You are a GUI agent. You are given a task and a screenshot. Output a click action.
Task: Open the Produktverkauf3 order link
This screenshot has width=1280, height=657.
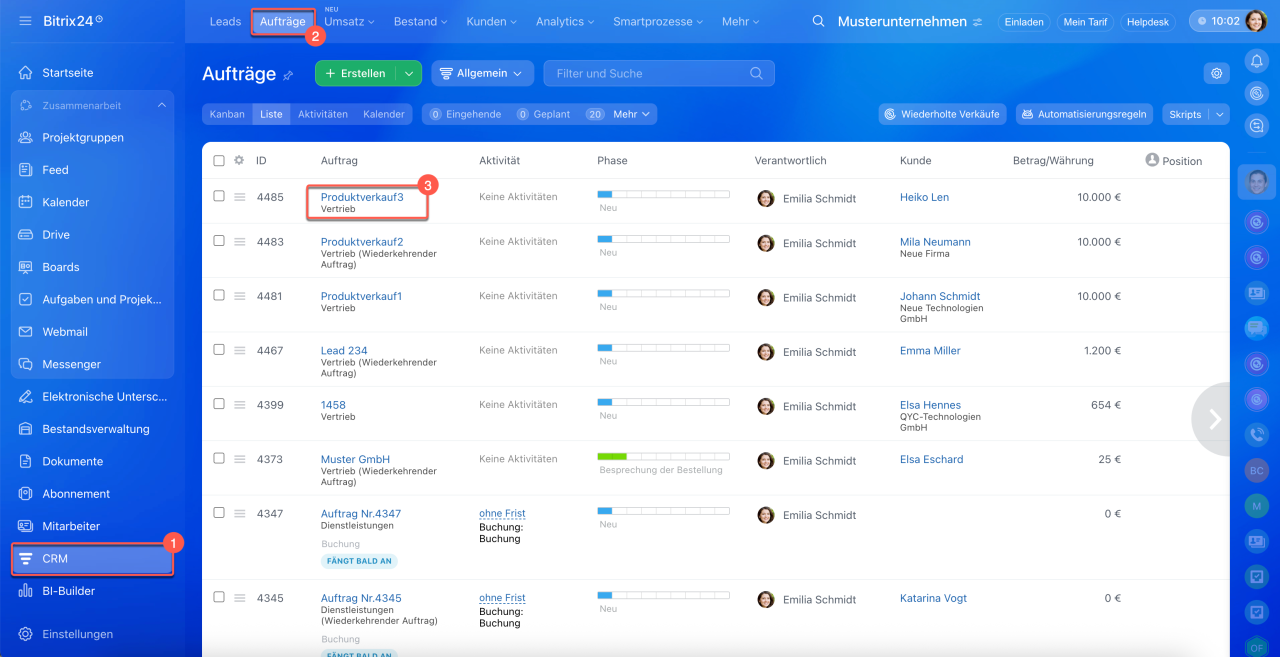(x=362, y=197)
